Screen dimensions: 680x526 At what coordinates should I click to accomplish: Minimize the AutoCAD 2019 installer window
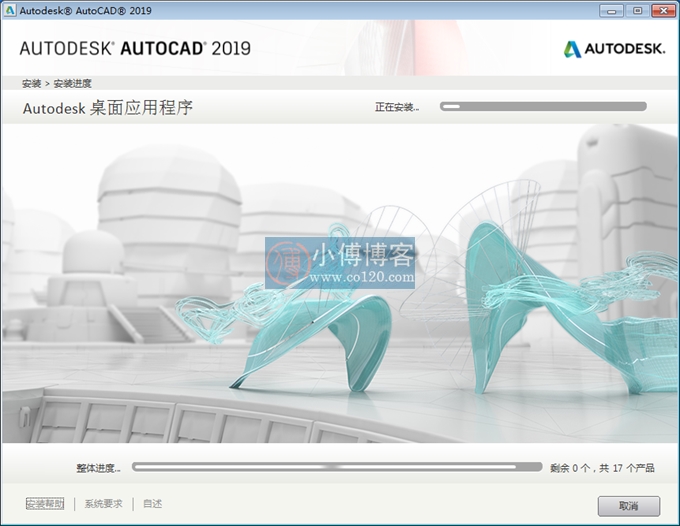(x=611, y=11)
